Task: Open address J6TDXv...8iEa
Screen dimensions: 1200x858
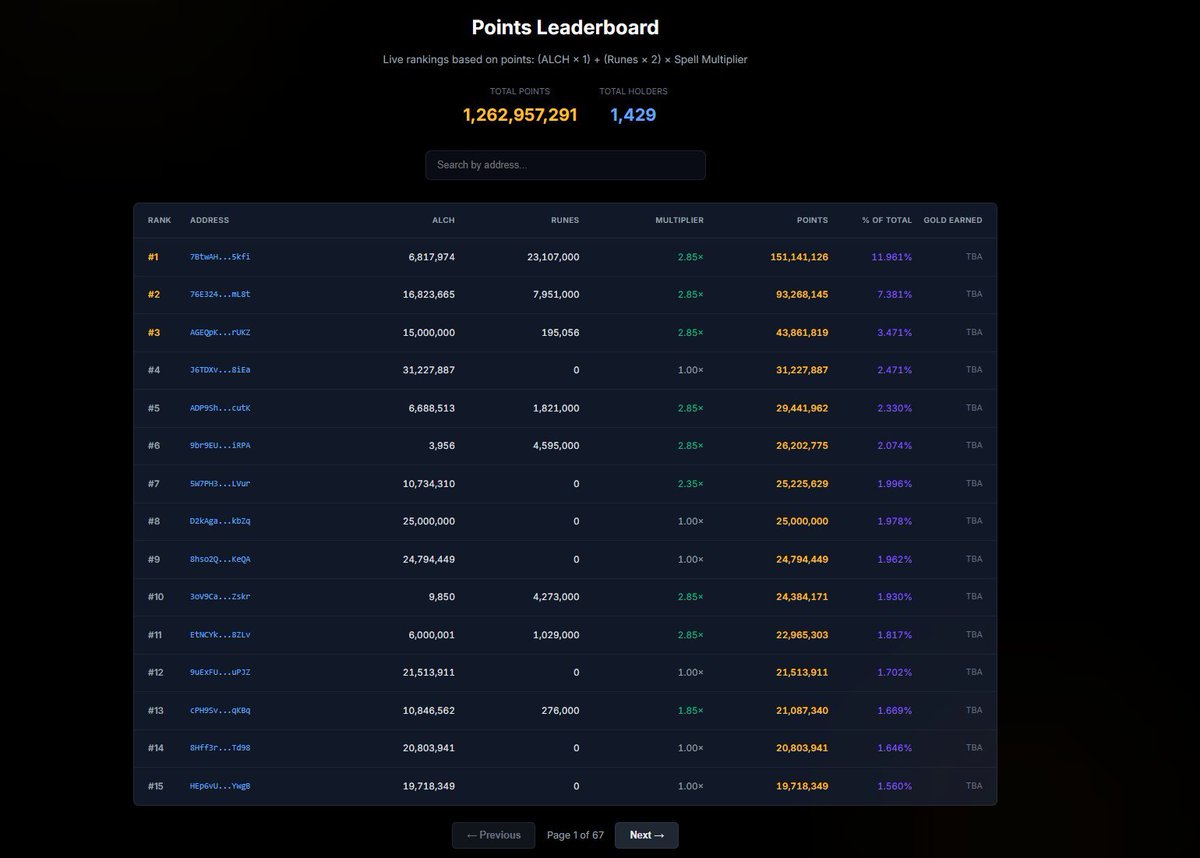Action: [x=220, y=370]
